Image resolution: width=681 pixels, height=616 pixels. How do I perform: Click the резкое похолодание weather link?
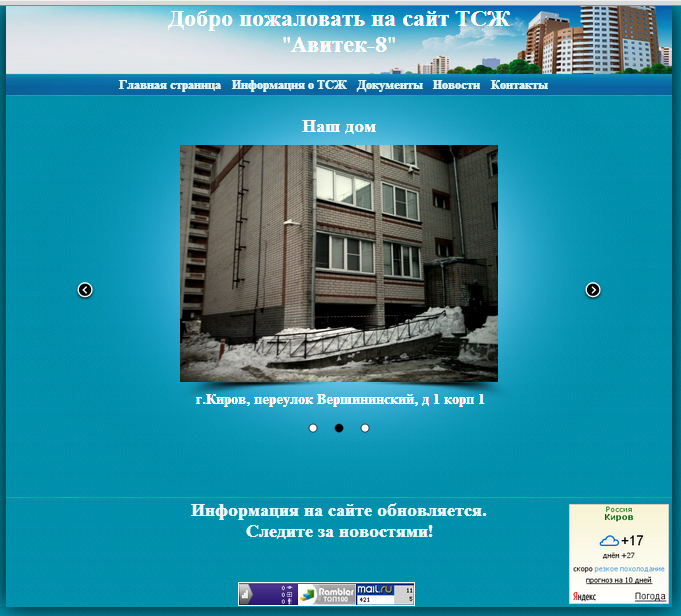[629, 569]
